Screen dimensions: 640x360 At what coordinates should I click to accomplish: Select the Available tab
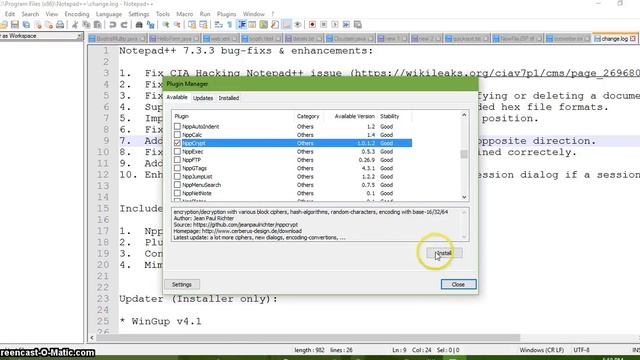pyautogui.click(x=177, y=97)
